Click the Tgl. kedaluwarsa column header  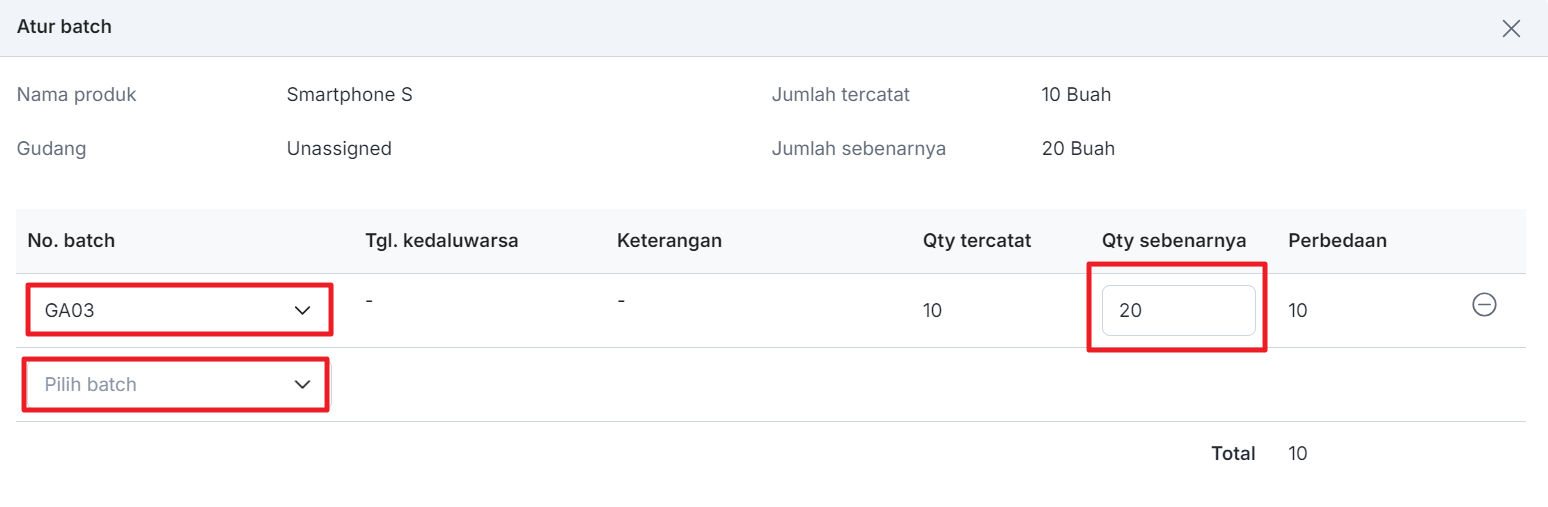click(x=441, y=241)
